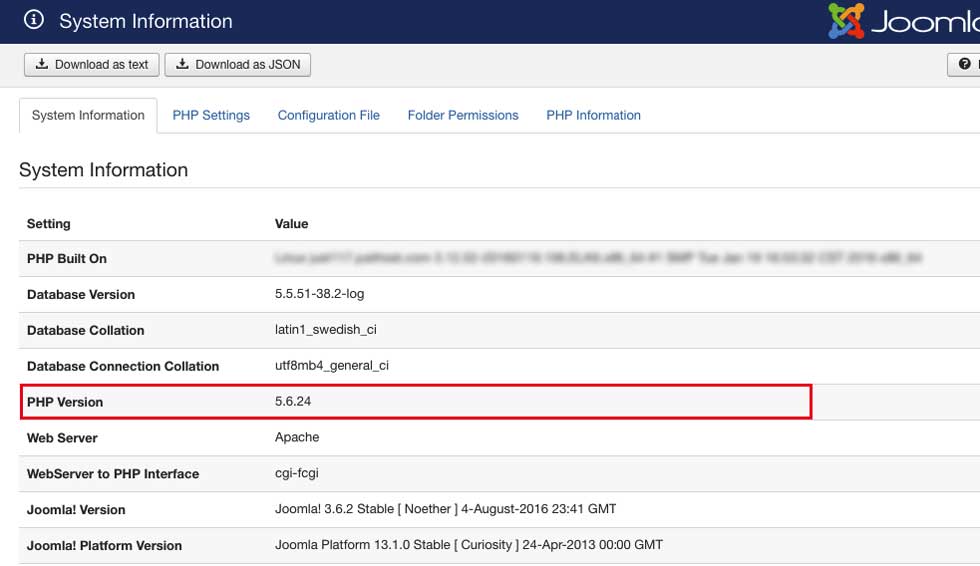Click the Joomla logo
980x566 pixels.
[904, 21]
